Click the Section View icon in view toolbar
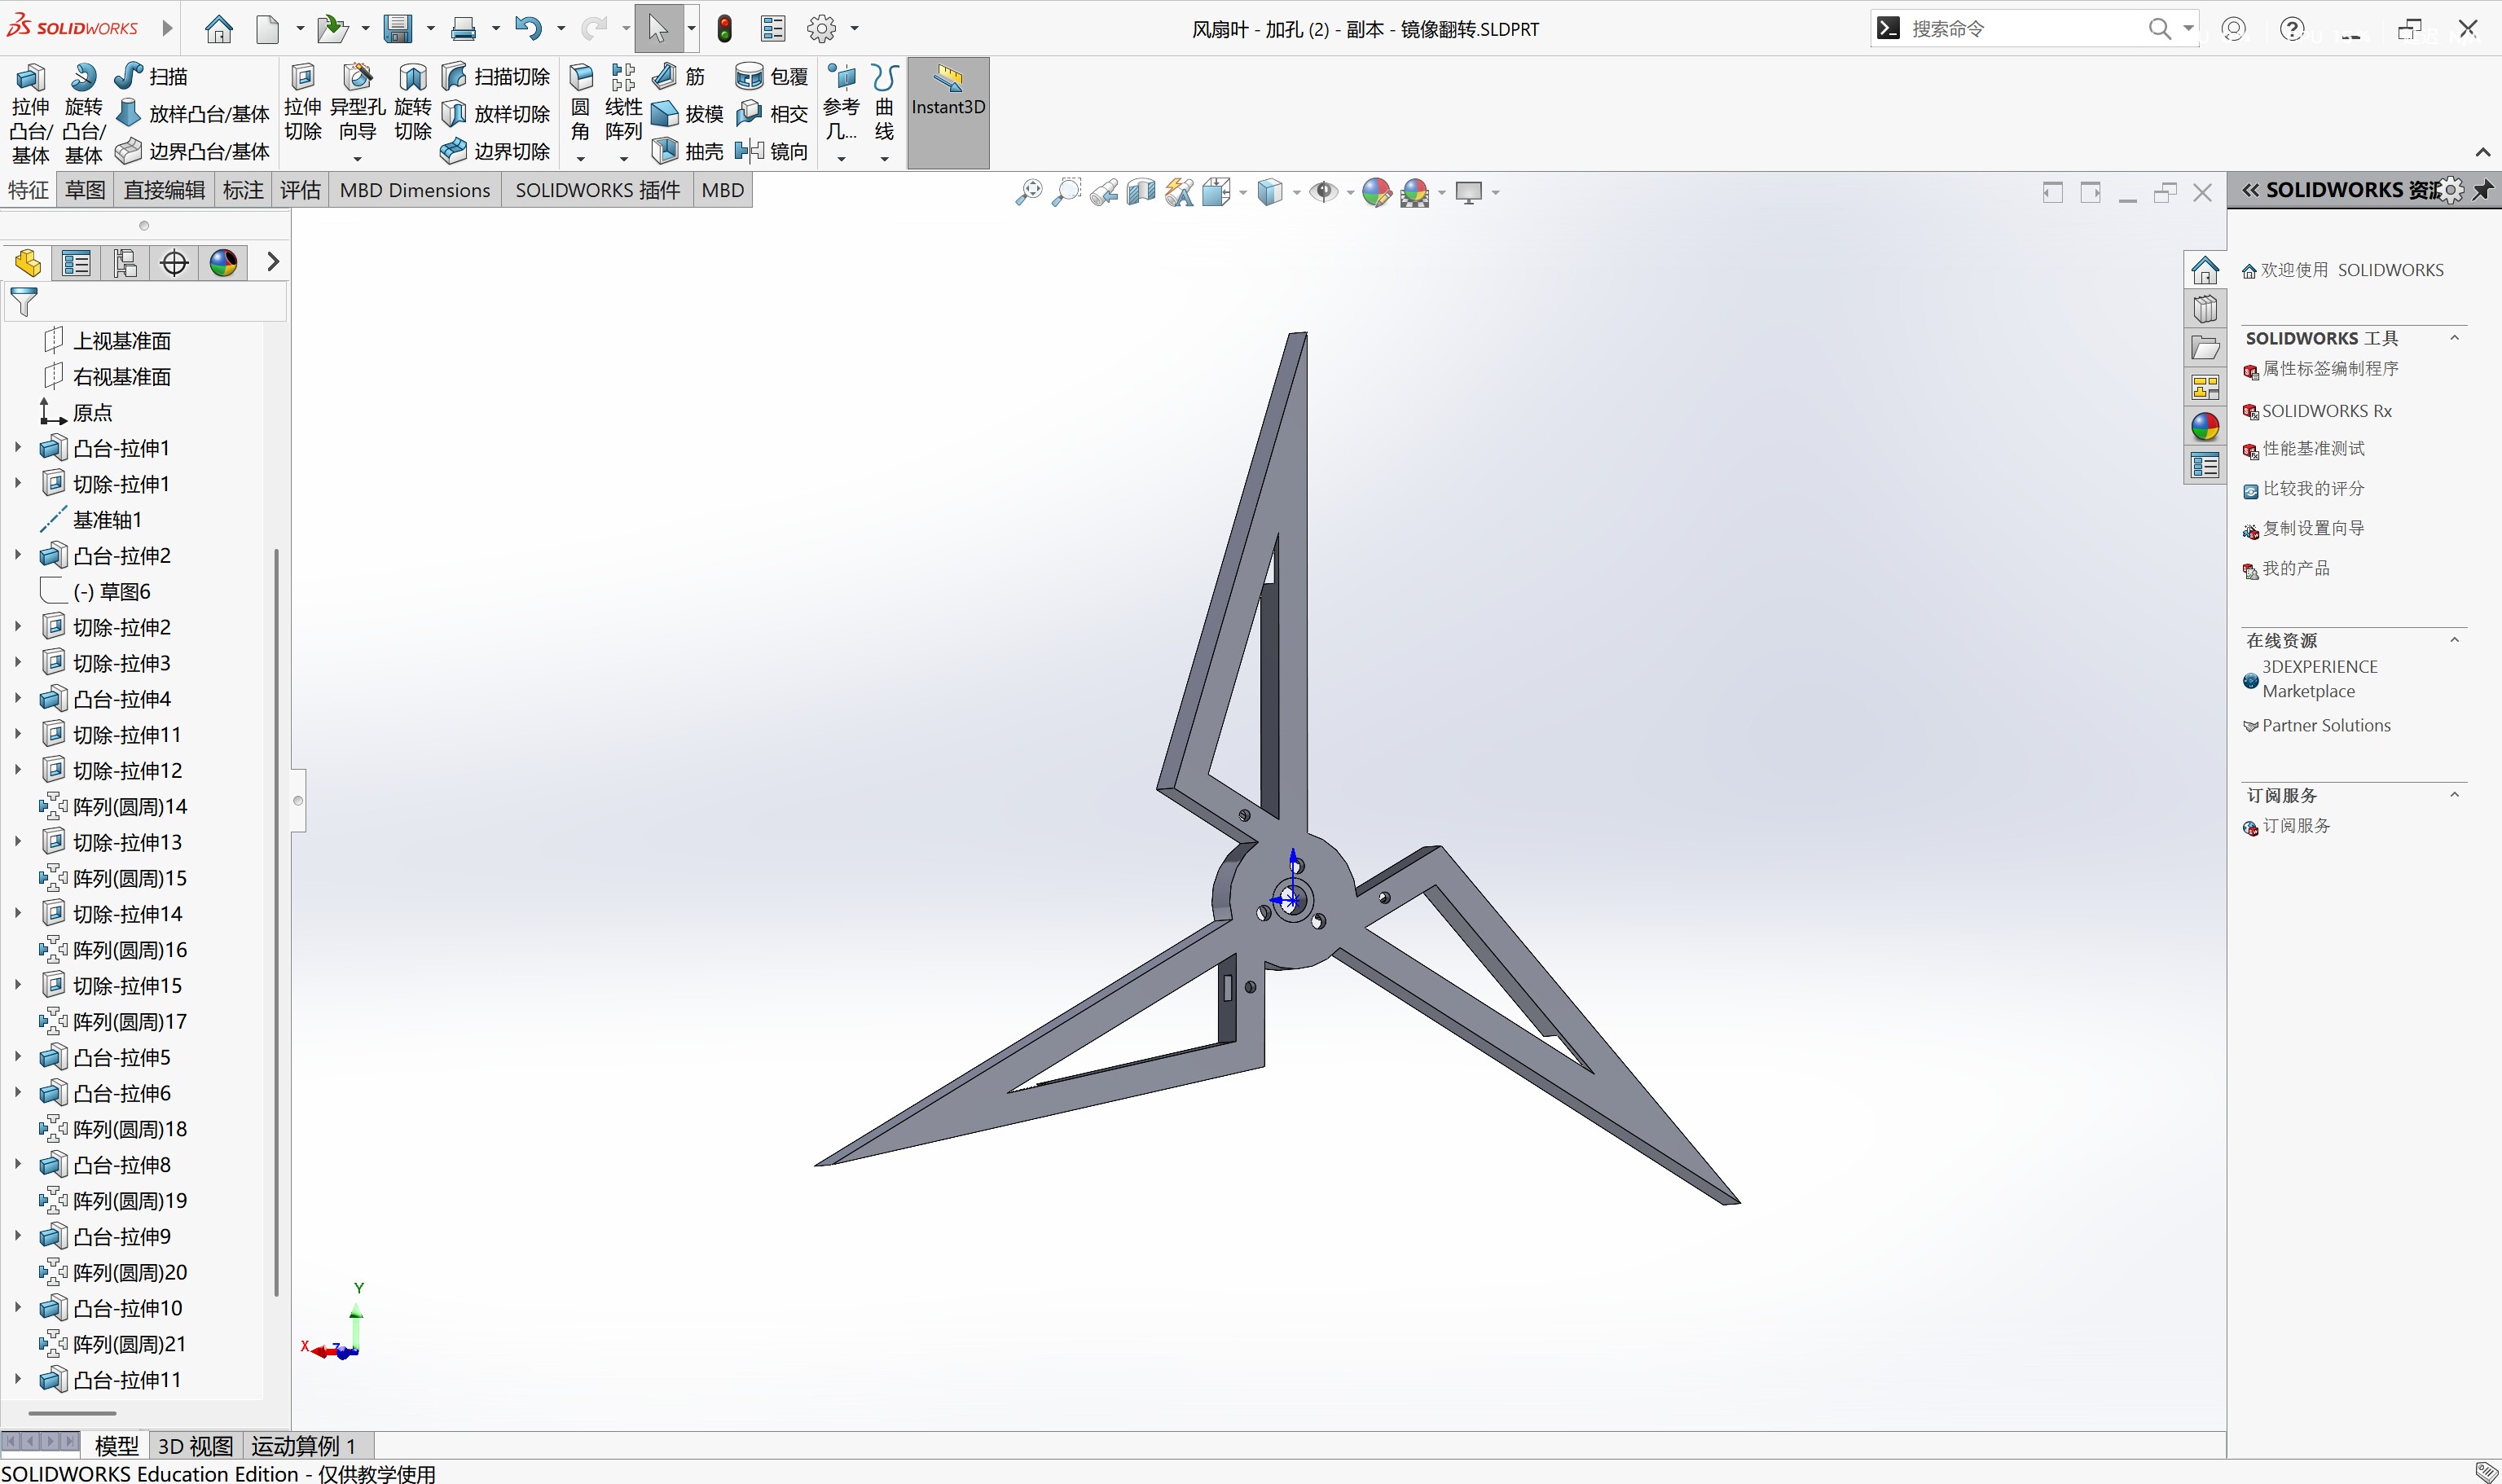Screen dimensions: 2502x1484 tap(1141, 192)
